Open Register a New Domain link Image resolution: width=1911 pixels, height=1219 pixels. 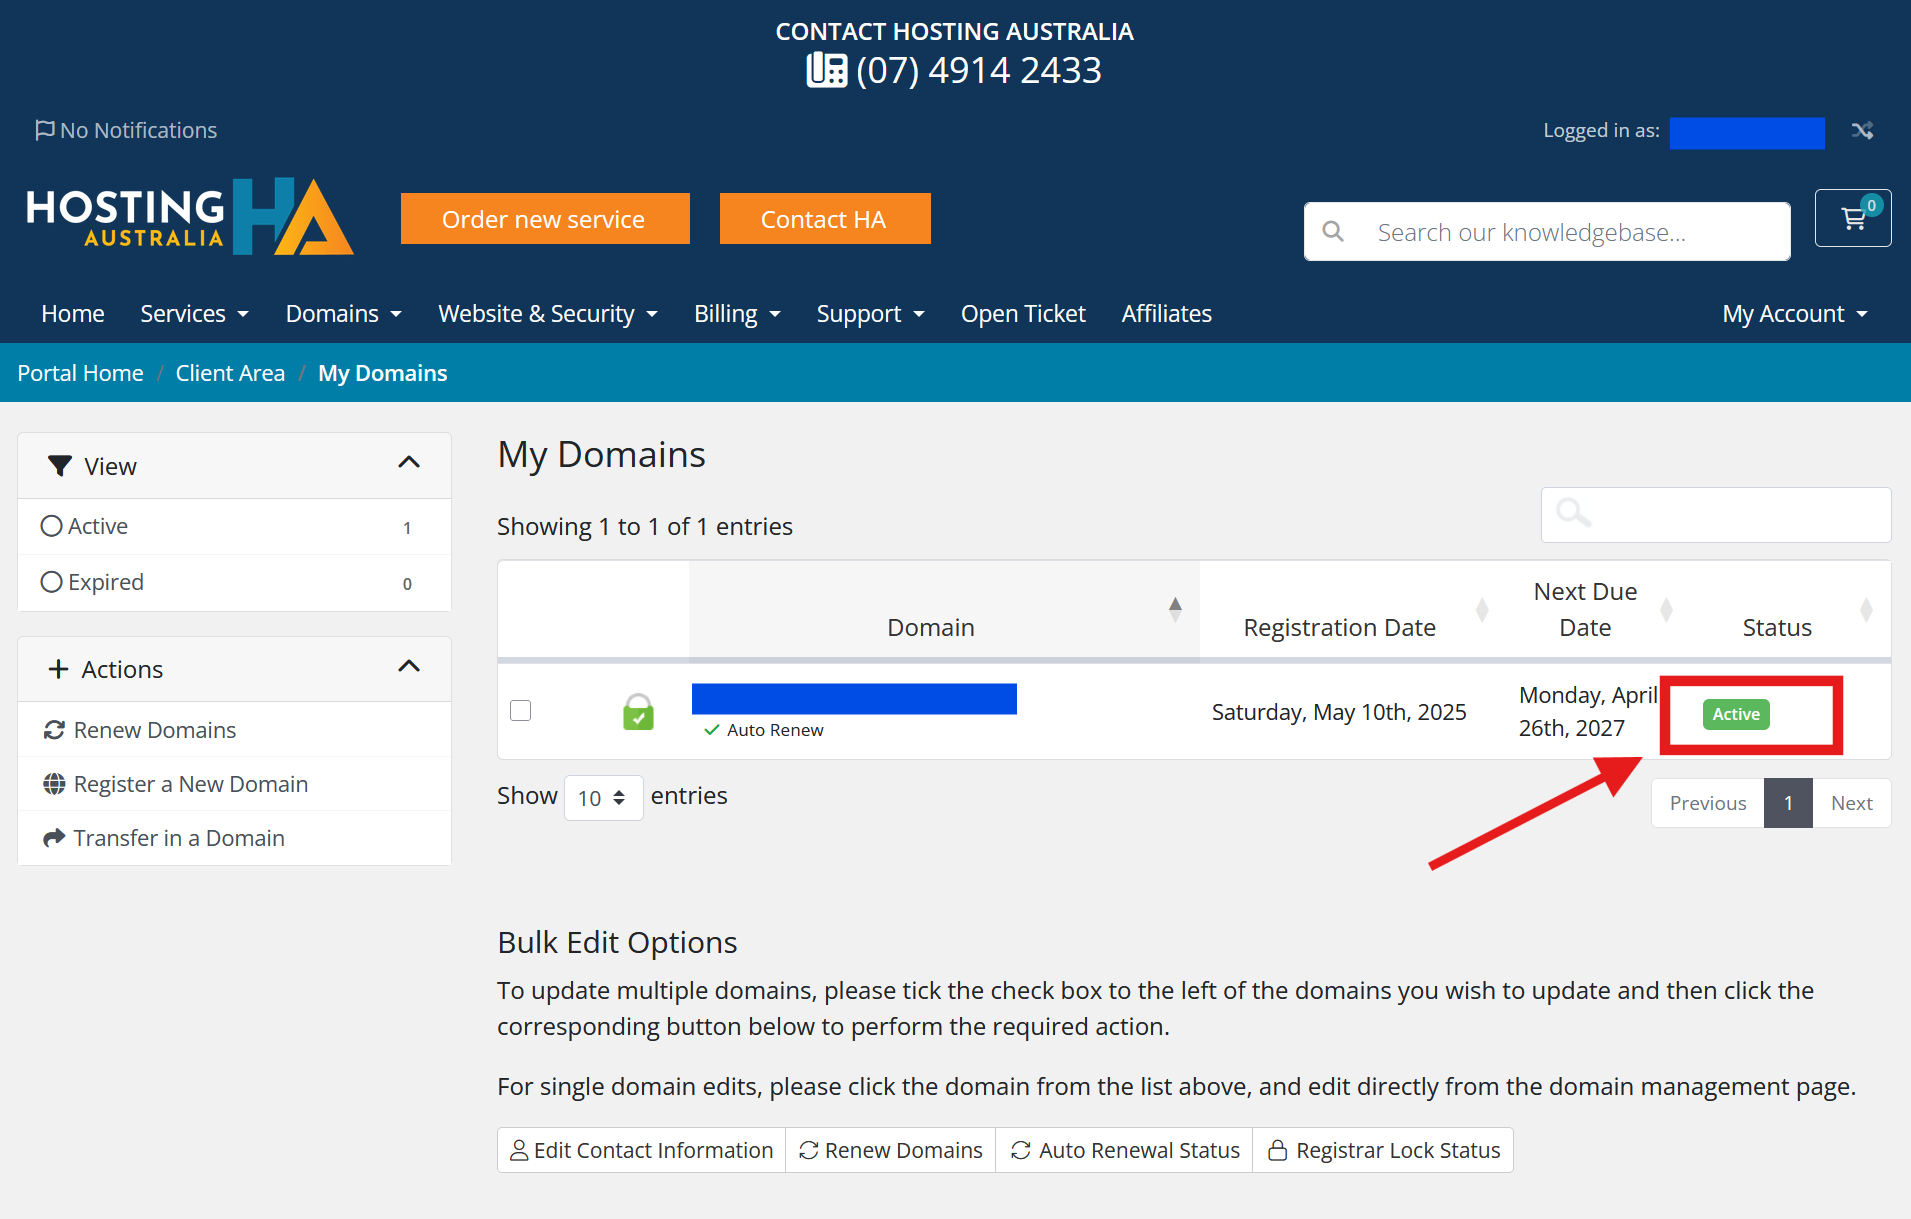[x=234, y=784]
